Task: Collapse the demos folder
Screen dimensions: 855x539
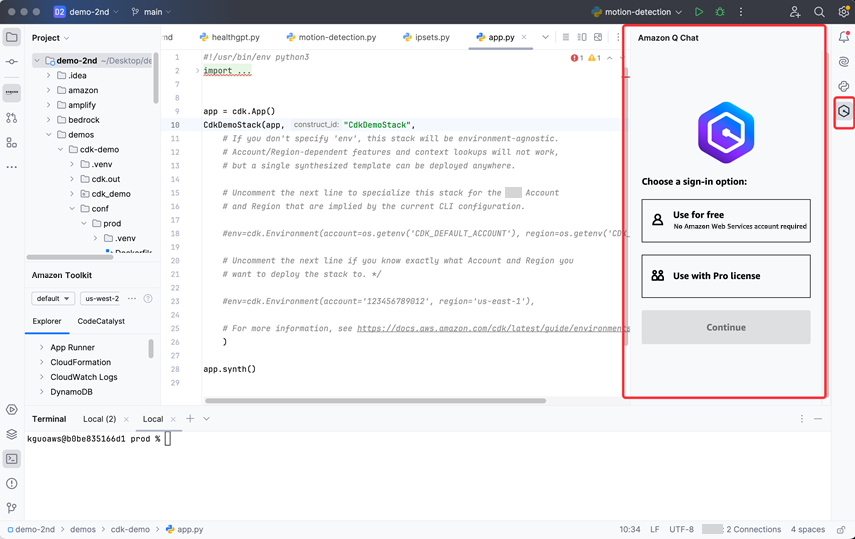Action: point(49,134)
